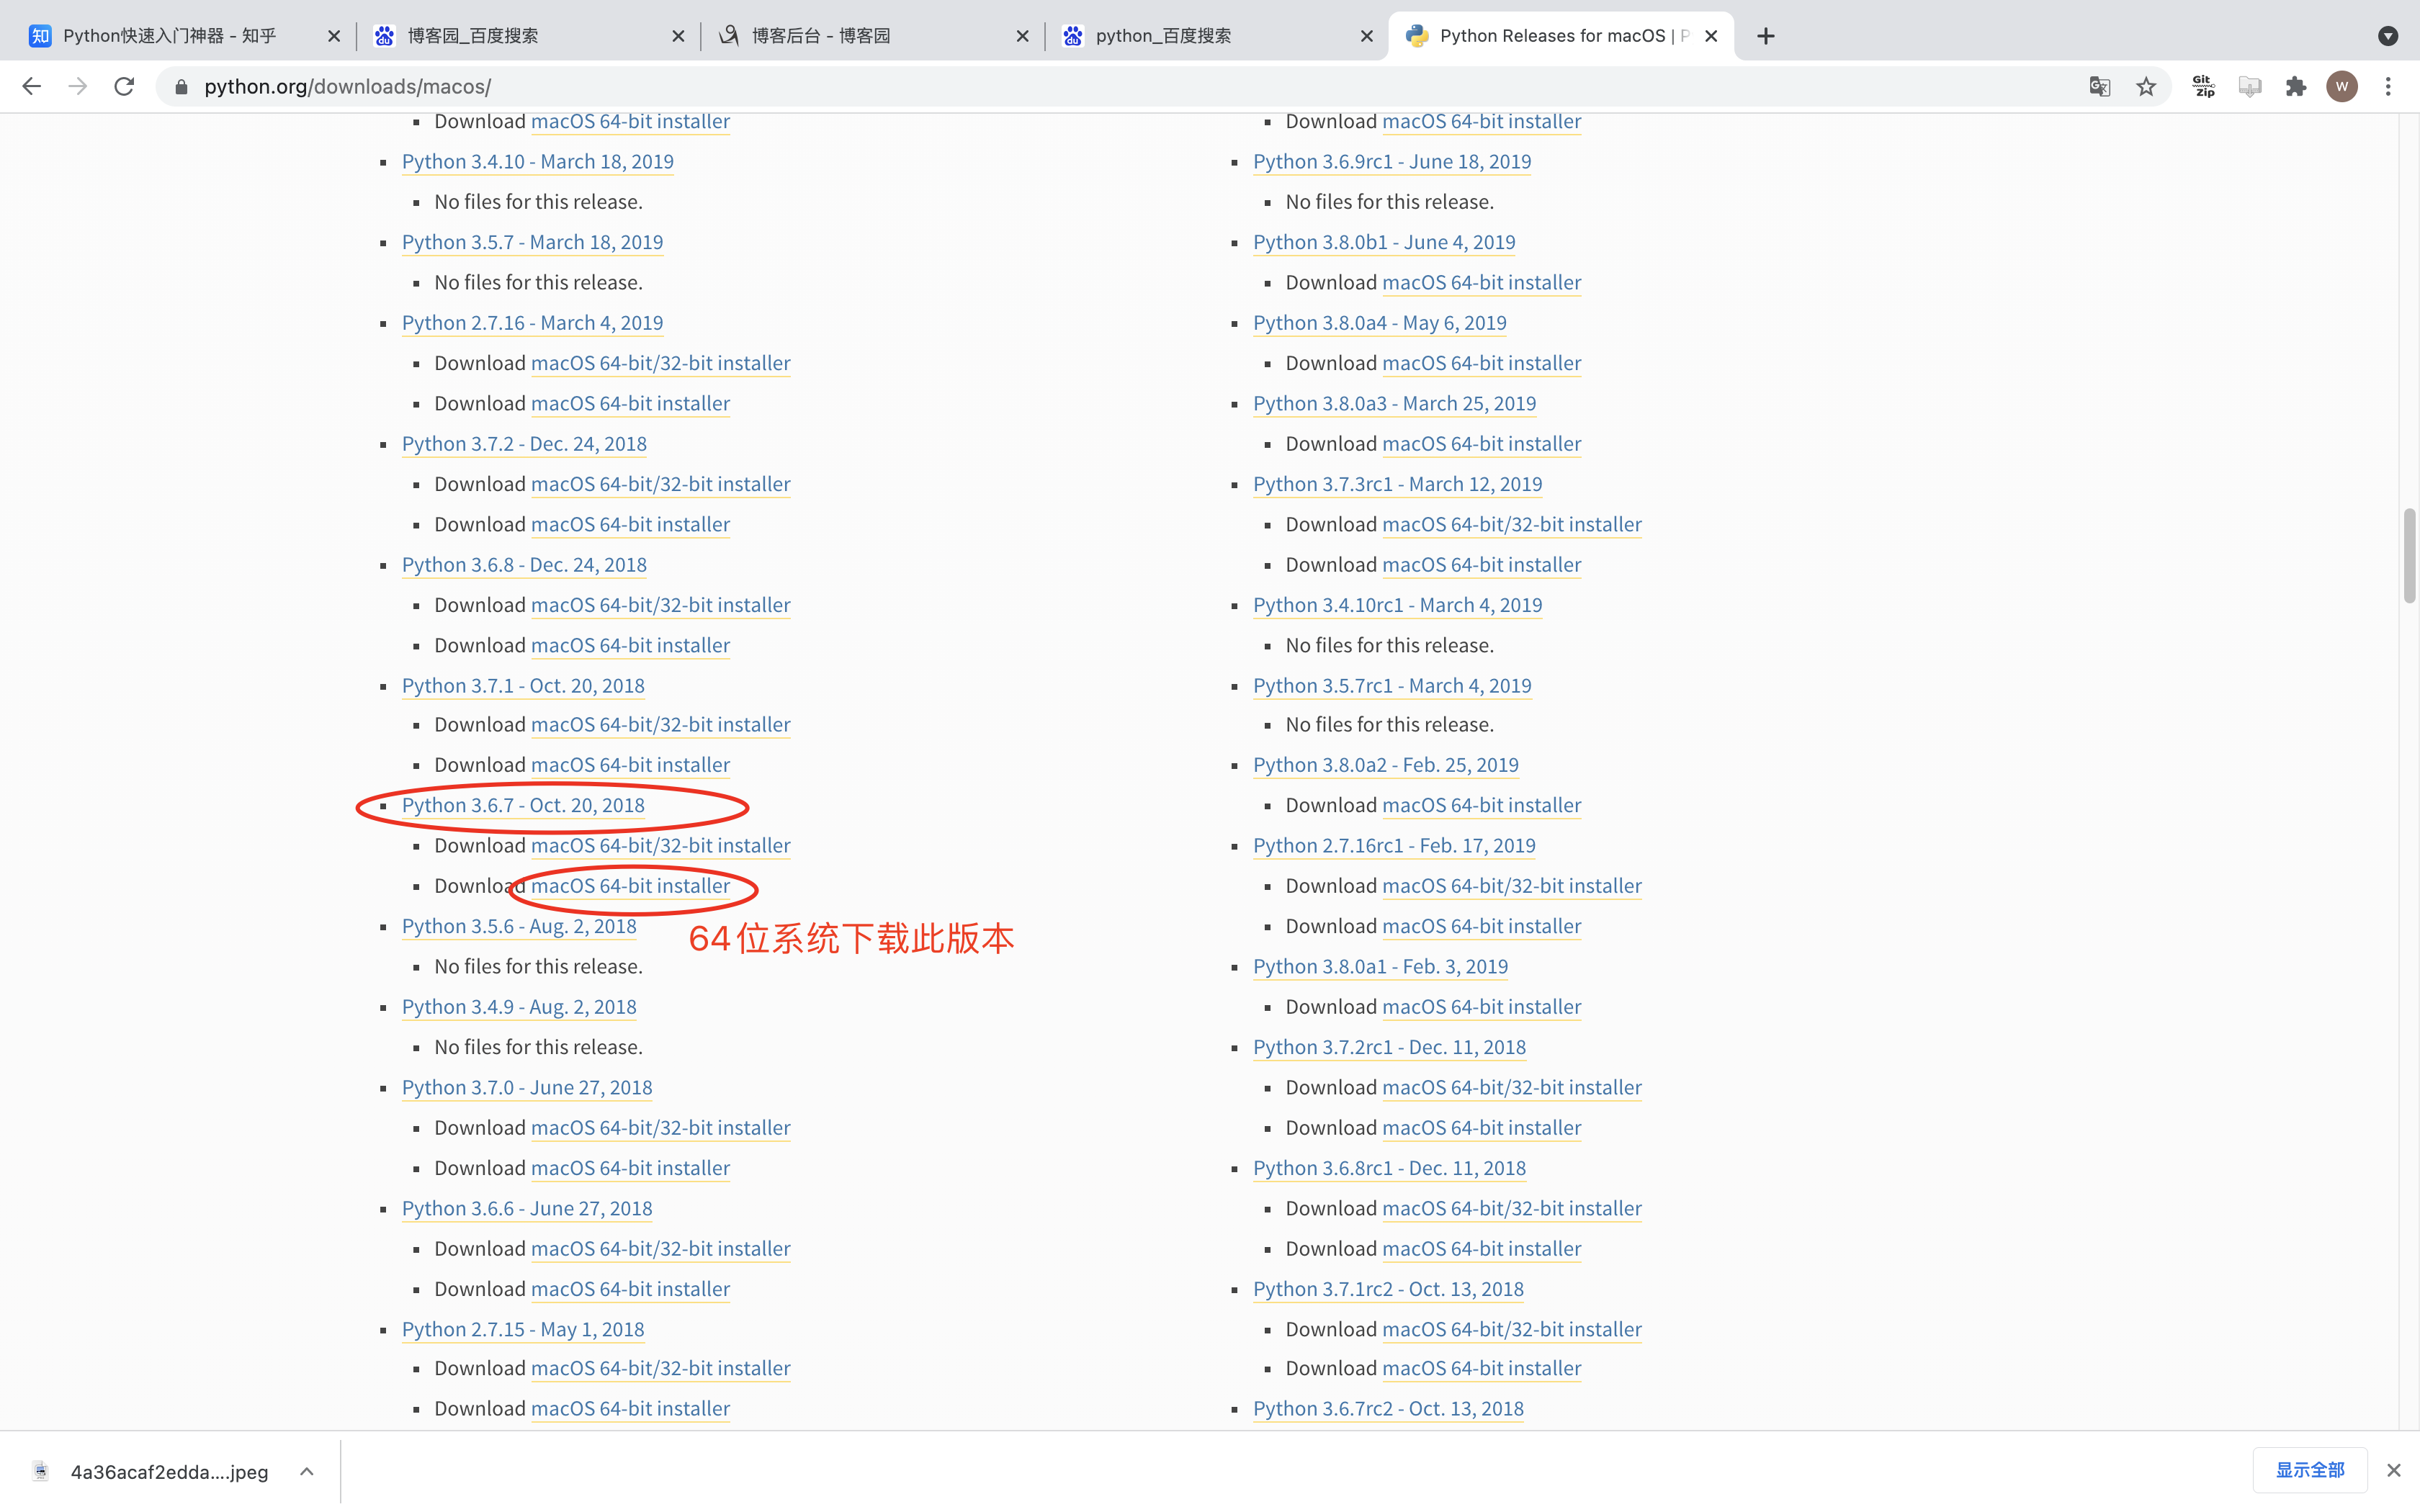Close the python_百度搜索 tab
This screenshot has width=2420, height=1512.
click(1366, 36)
